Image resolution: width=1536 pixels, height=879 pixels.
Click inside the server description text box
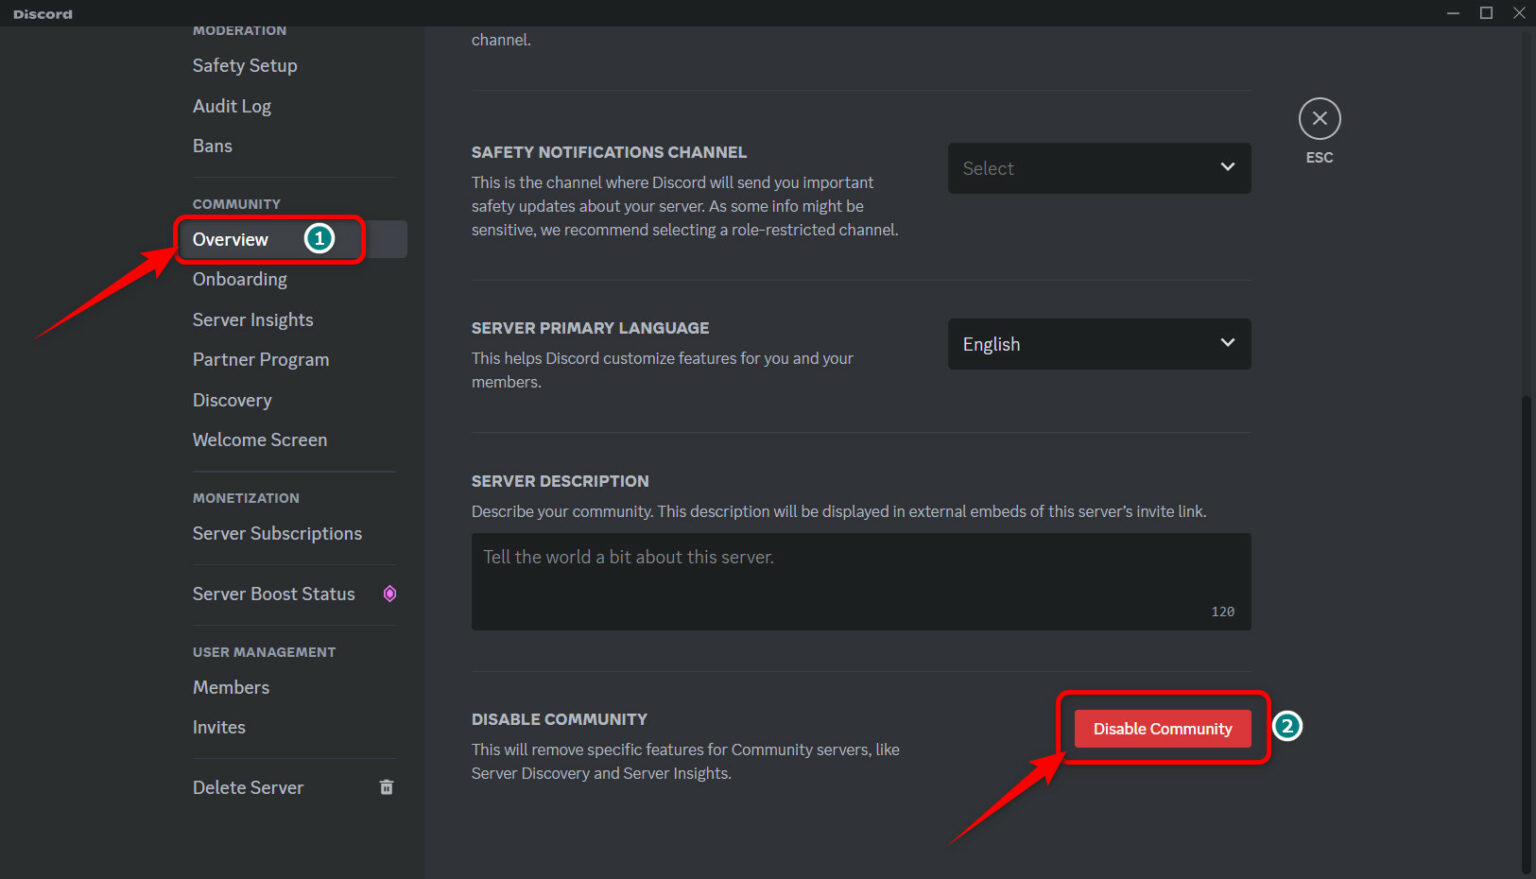pos(860,580)
